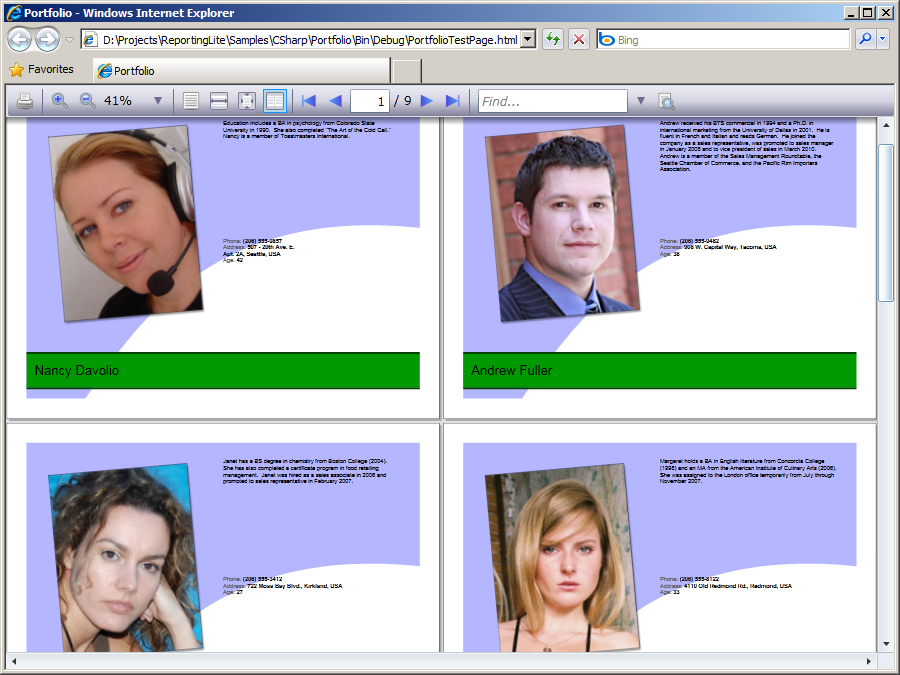Toggle the two-page side-by-side view
Image resolution: width=900 pixels, height=675 pixels.
click(275, 101)
